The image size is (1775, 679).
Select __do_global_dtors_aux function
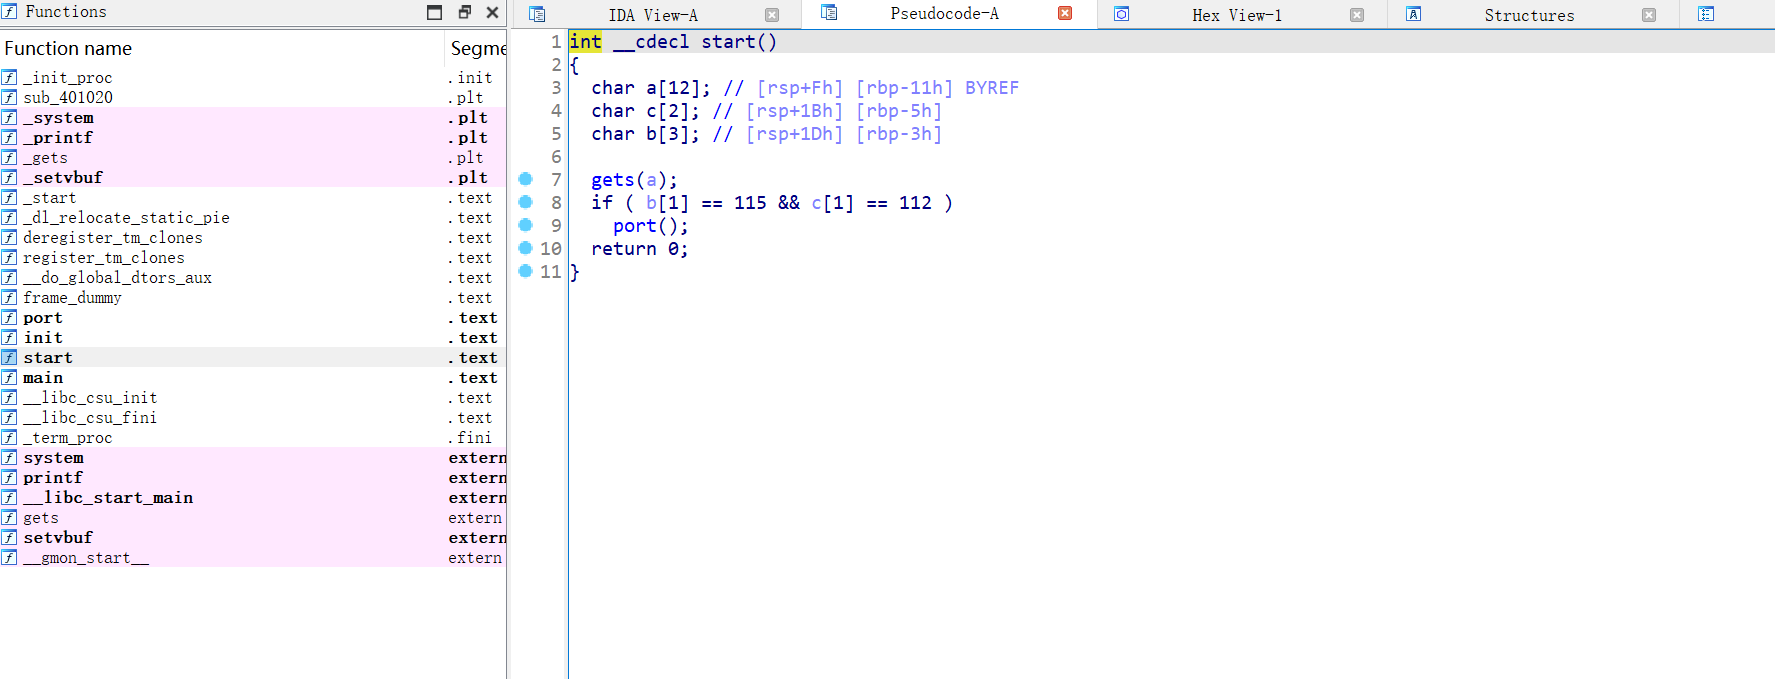coord(253,277)
